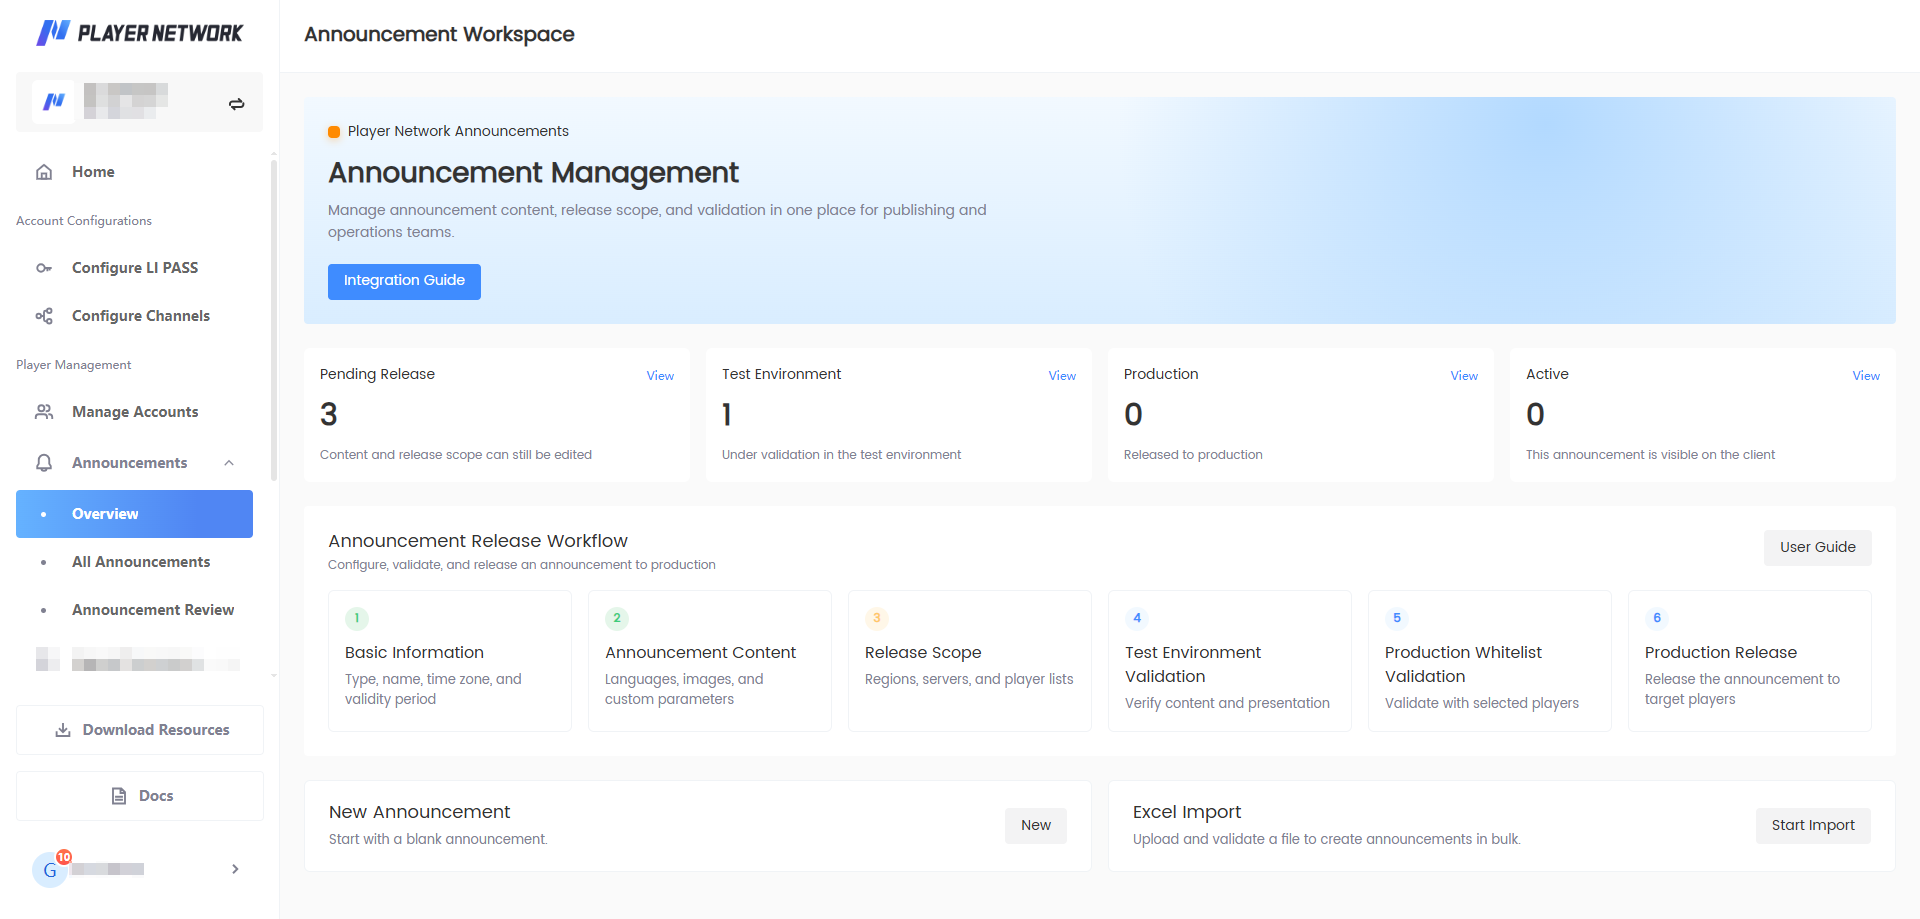
Task: Click the Player Network logo
Action: (140, 33)
